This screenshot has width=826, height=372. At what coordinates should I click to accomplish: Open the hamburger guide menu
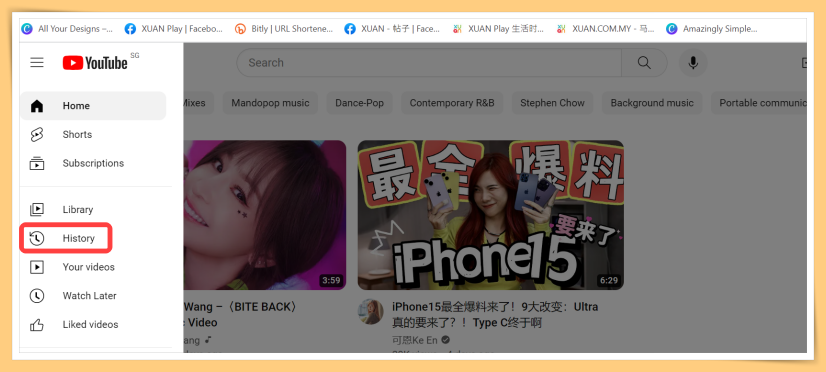click(x=37, y=63)
